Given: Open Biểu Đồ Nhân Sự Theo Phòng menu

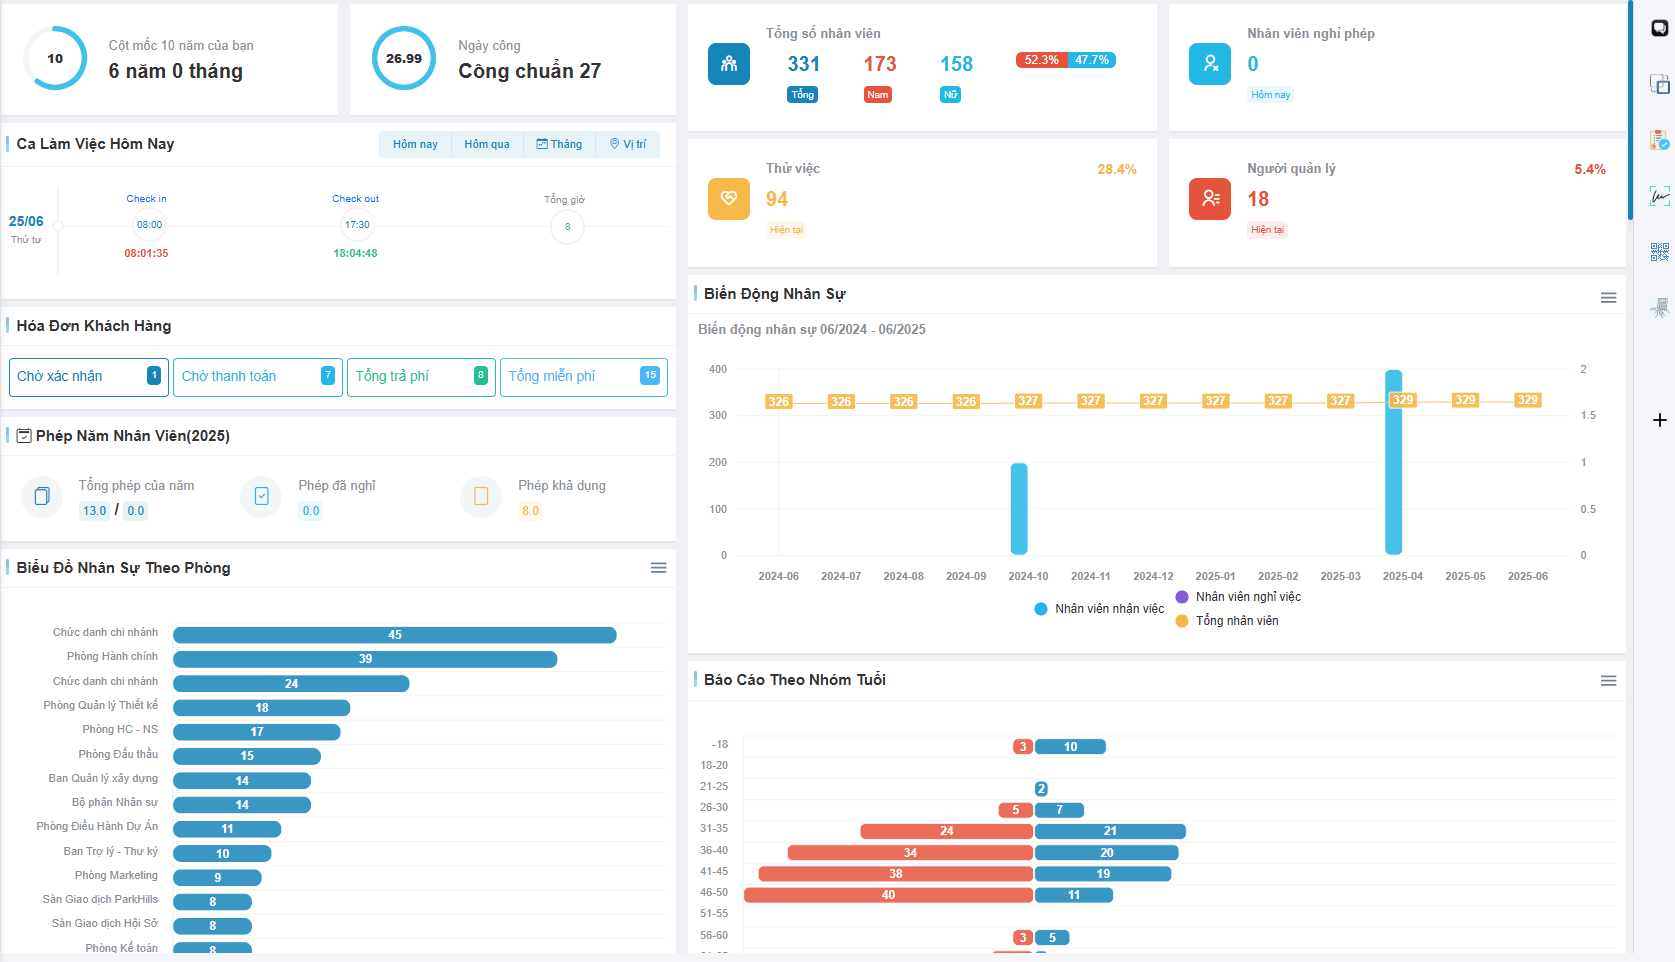Looking at the screenshot, I should tap(658, 568).
